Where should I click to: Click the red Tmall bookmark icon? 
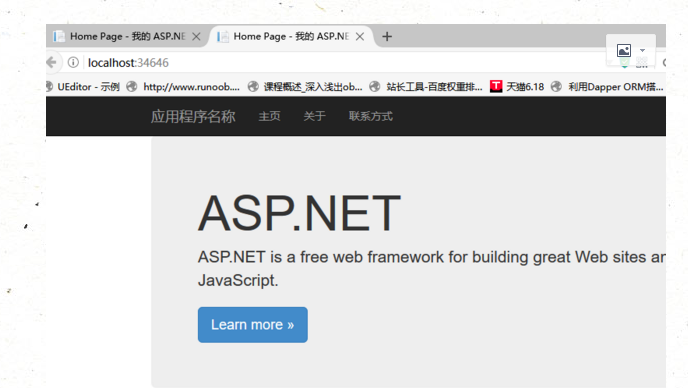tap(496, 86)
